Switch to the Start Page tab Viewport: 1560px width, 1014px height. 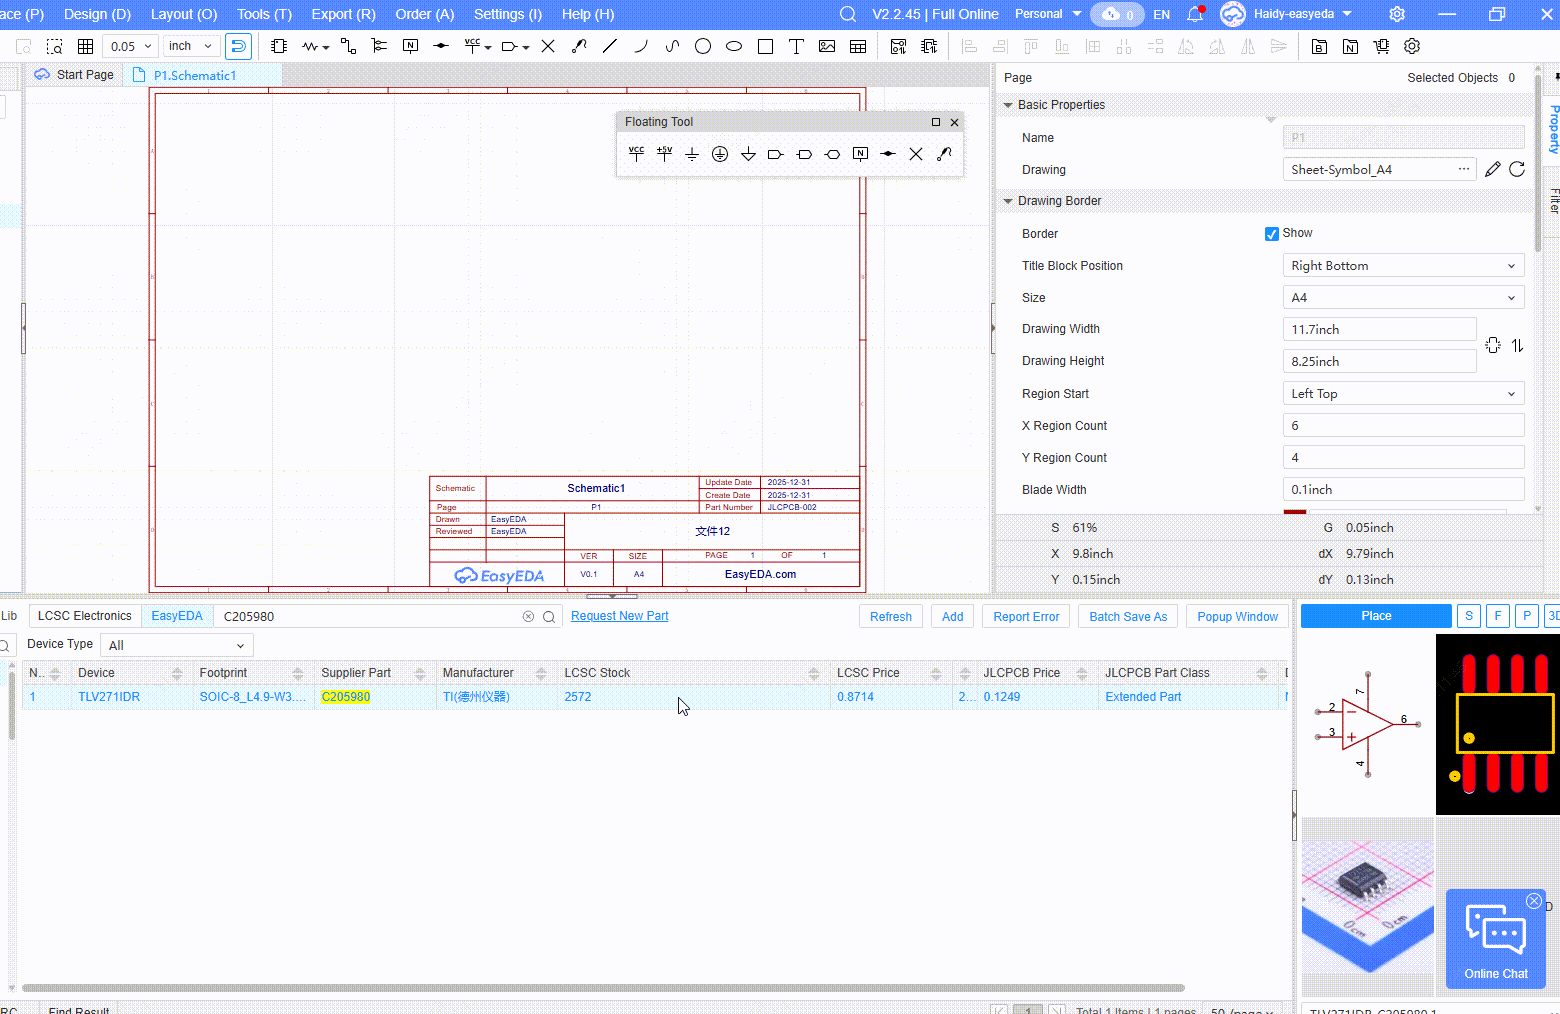coord(84,75)
